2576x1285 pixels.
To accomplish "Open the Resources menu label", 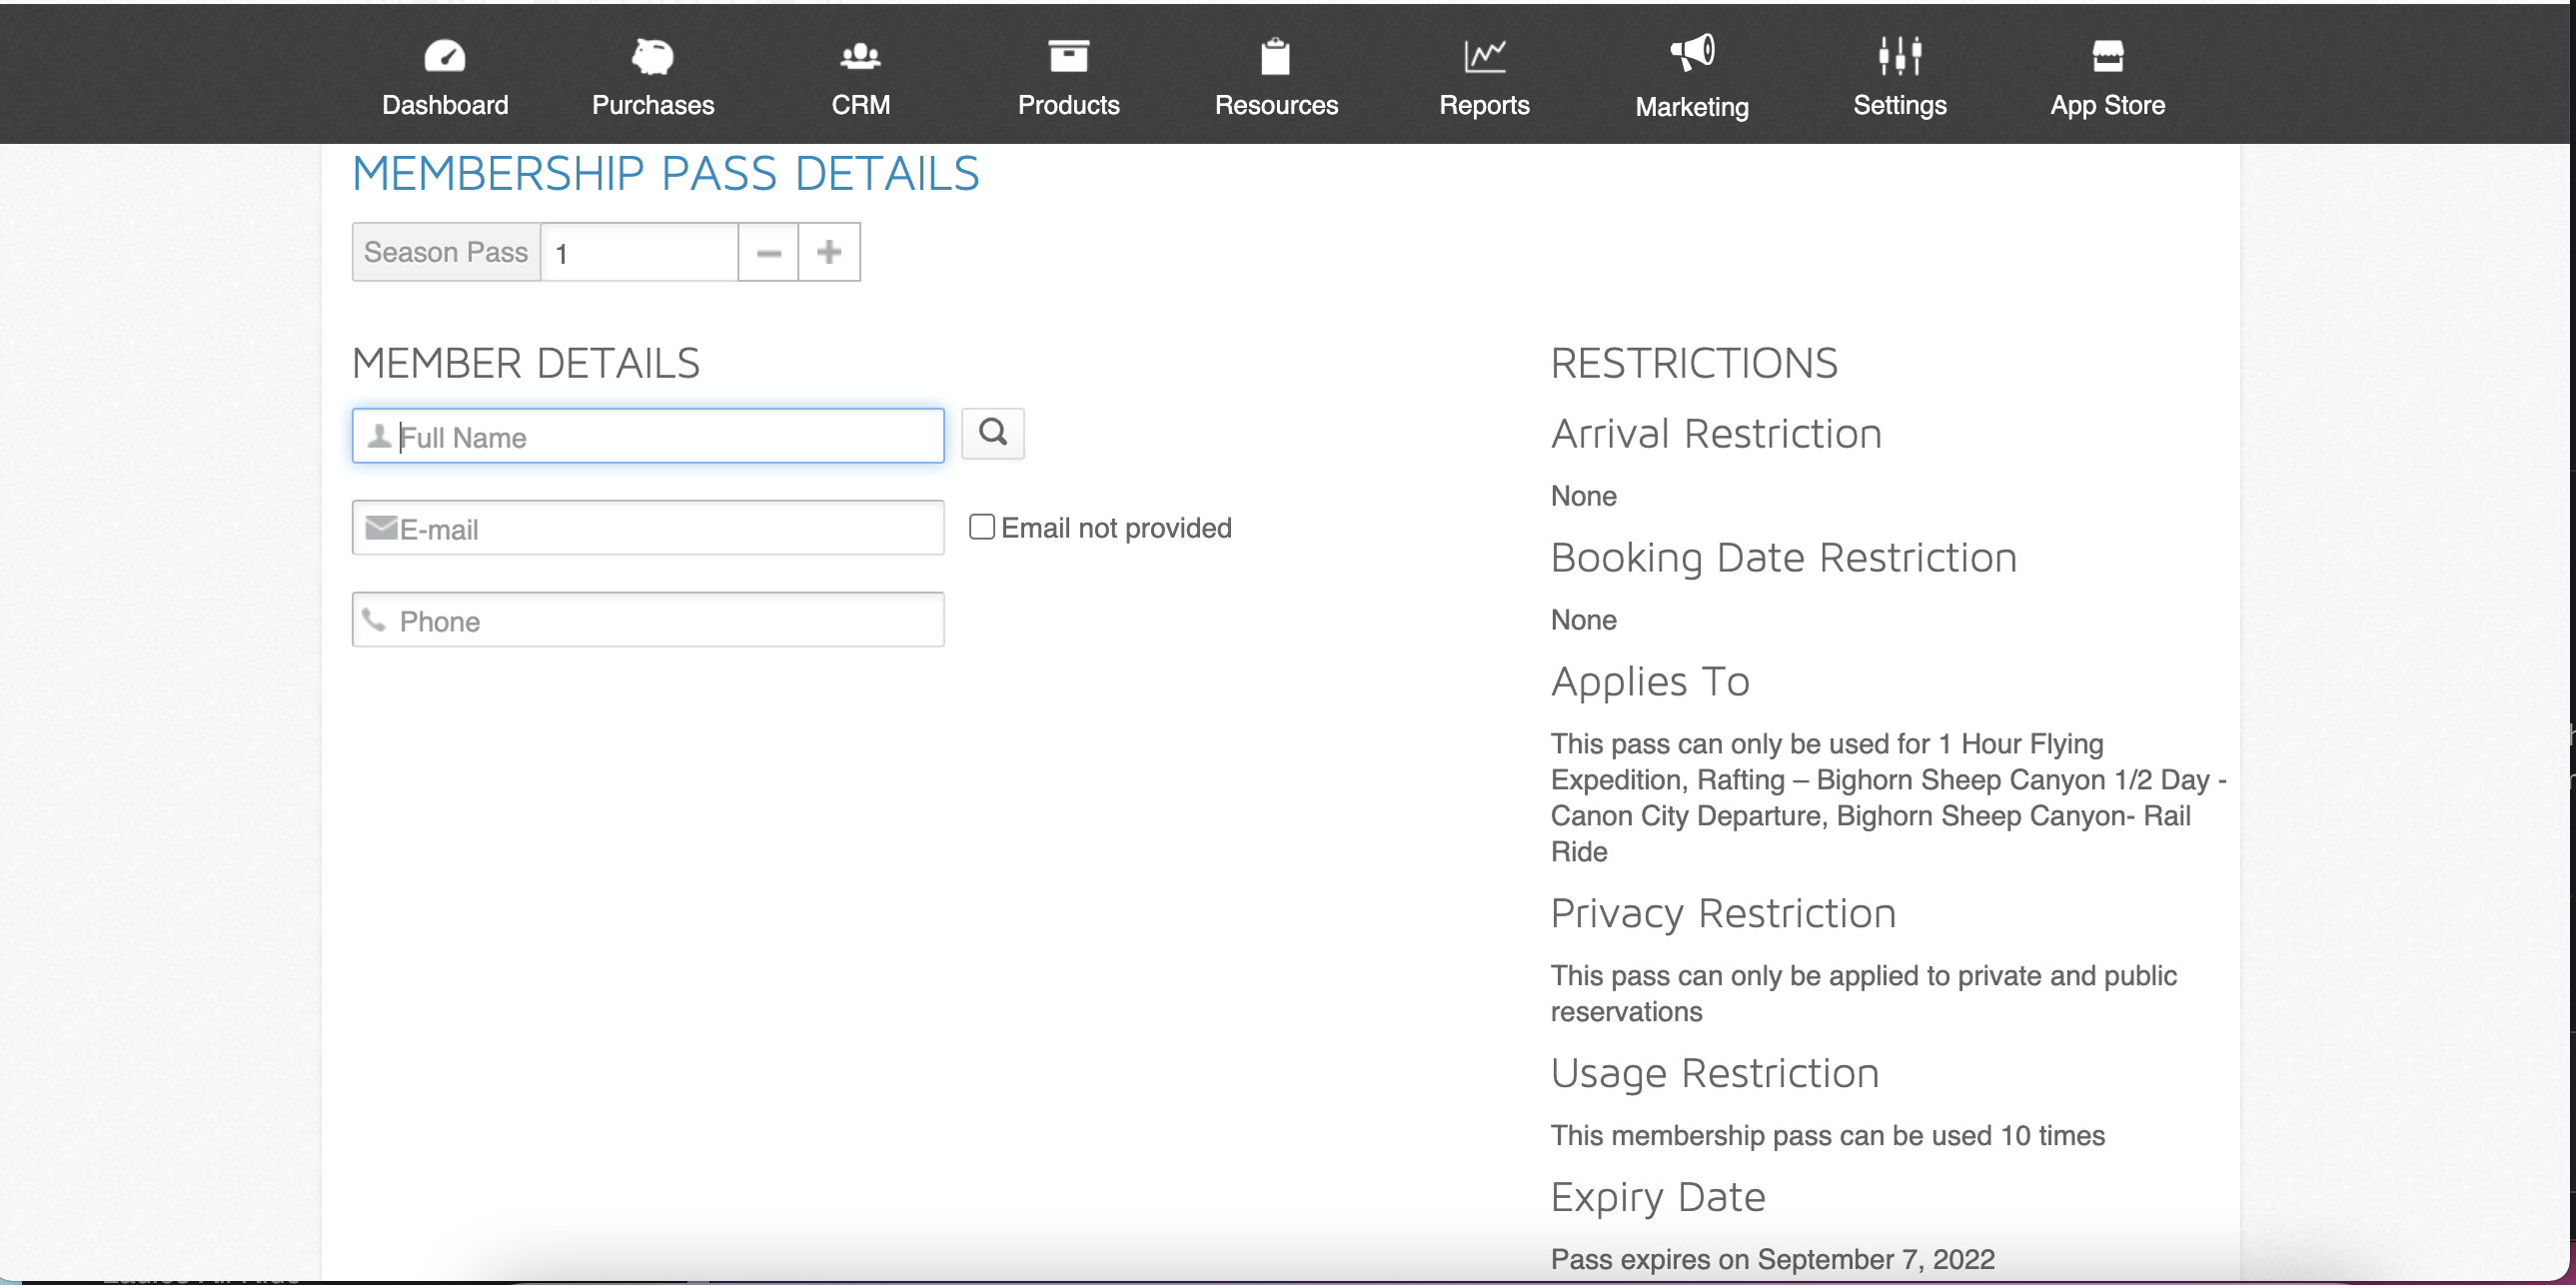I will click(x=1276, y=105).
